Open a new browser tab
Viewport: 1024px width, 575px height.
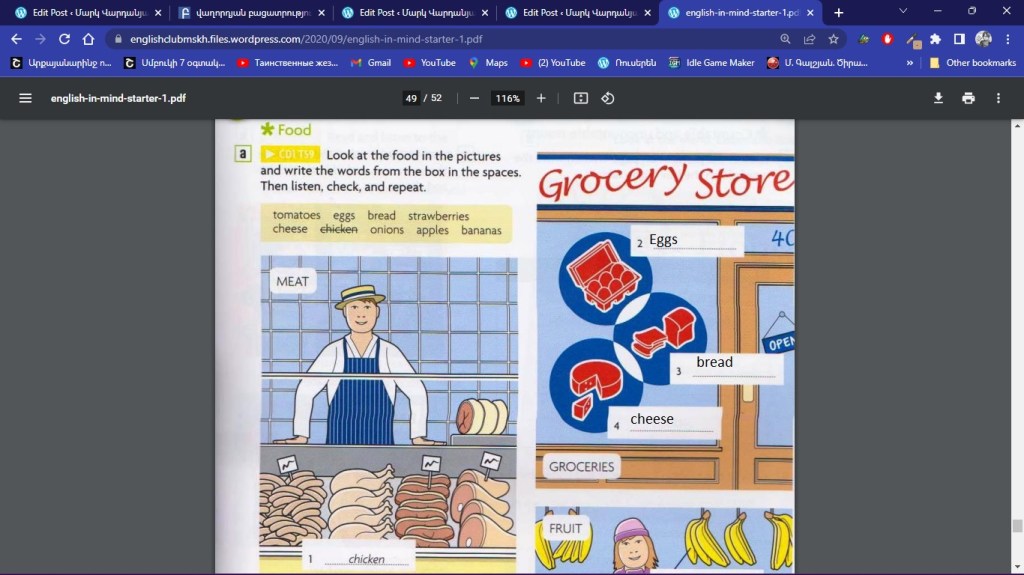pyautogui.click(x=838, y=12)
